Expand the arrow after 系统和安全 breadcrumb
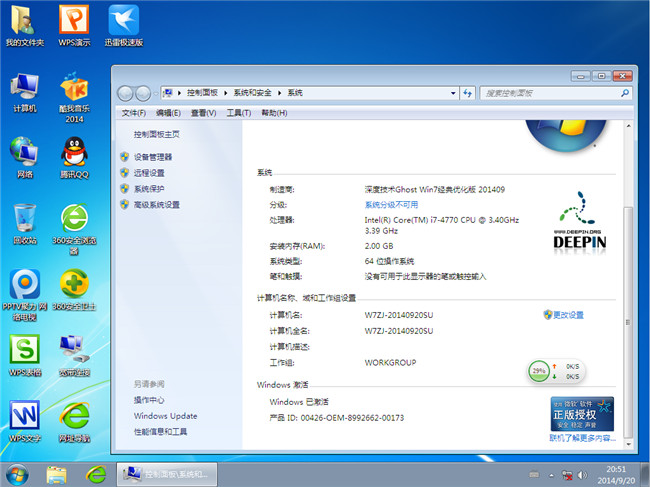 pyautogui.click(x=280, y=92)
